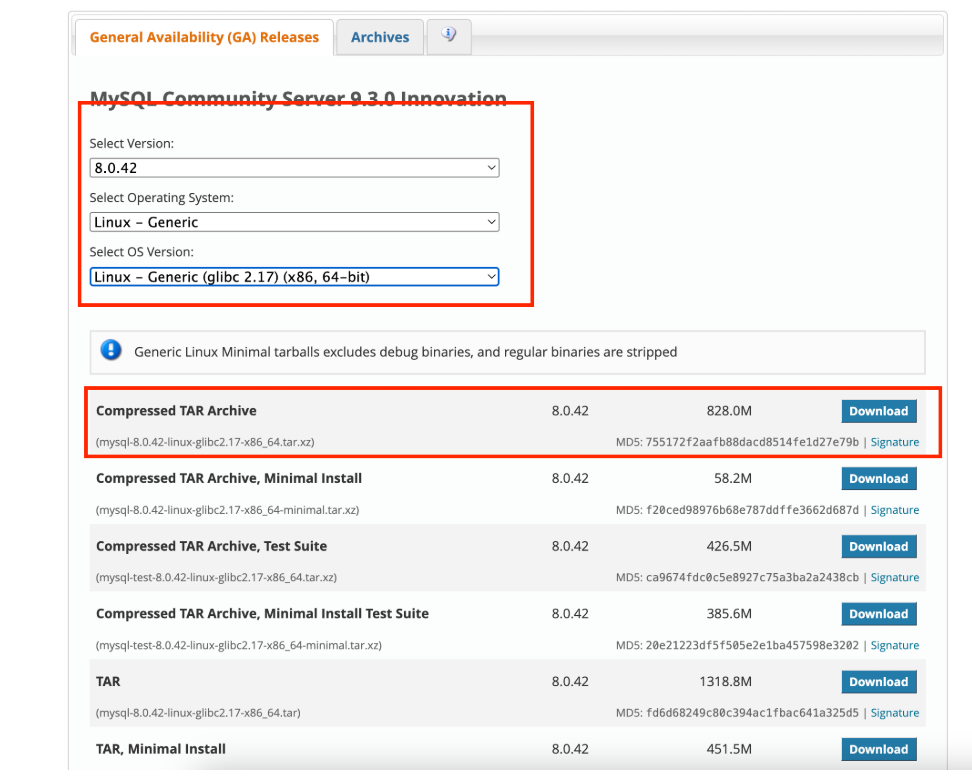Screen dimensions: 972x780
Task: Open Signature link for Compressed TAR Archive
Action: click(x=894, y=442)
